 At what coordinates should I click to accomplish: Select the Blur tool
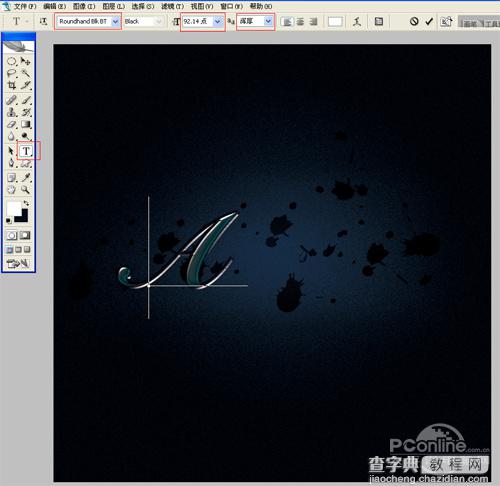point(12,136)
